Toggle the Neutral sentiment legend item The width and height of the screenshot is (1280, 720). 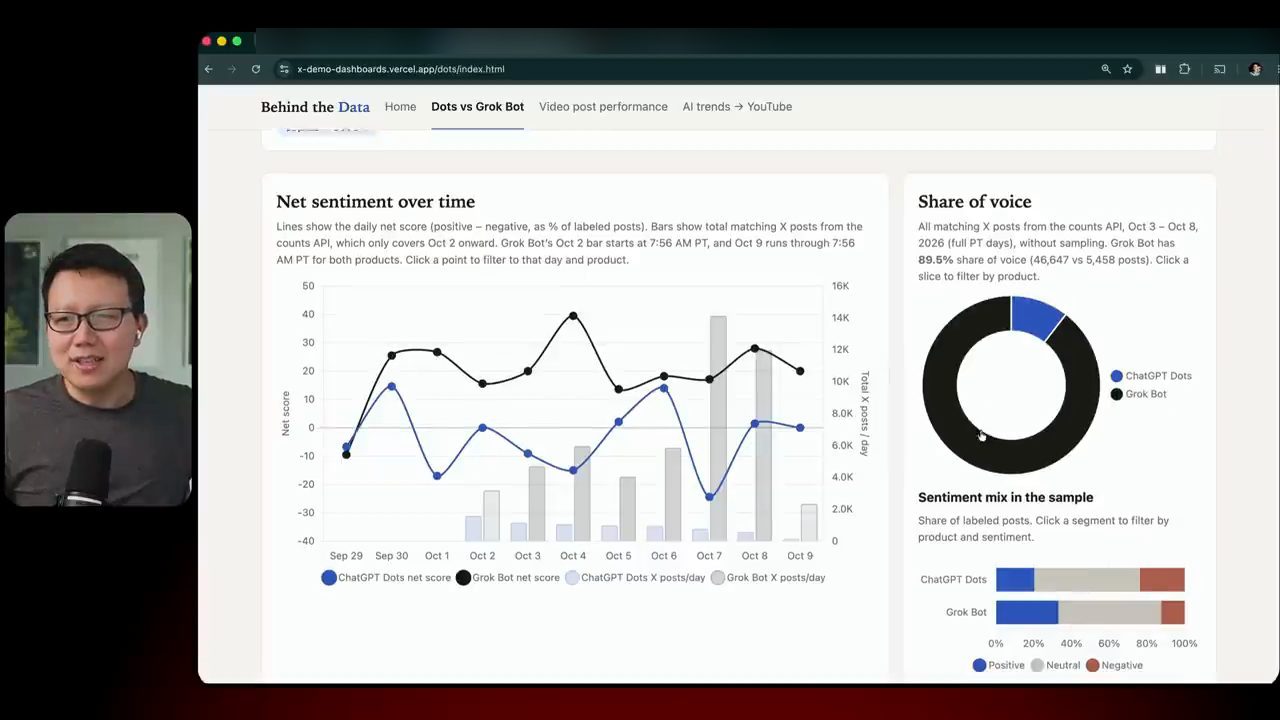(1056, 665)
